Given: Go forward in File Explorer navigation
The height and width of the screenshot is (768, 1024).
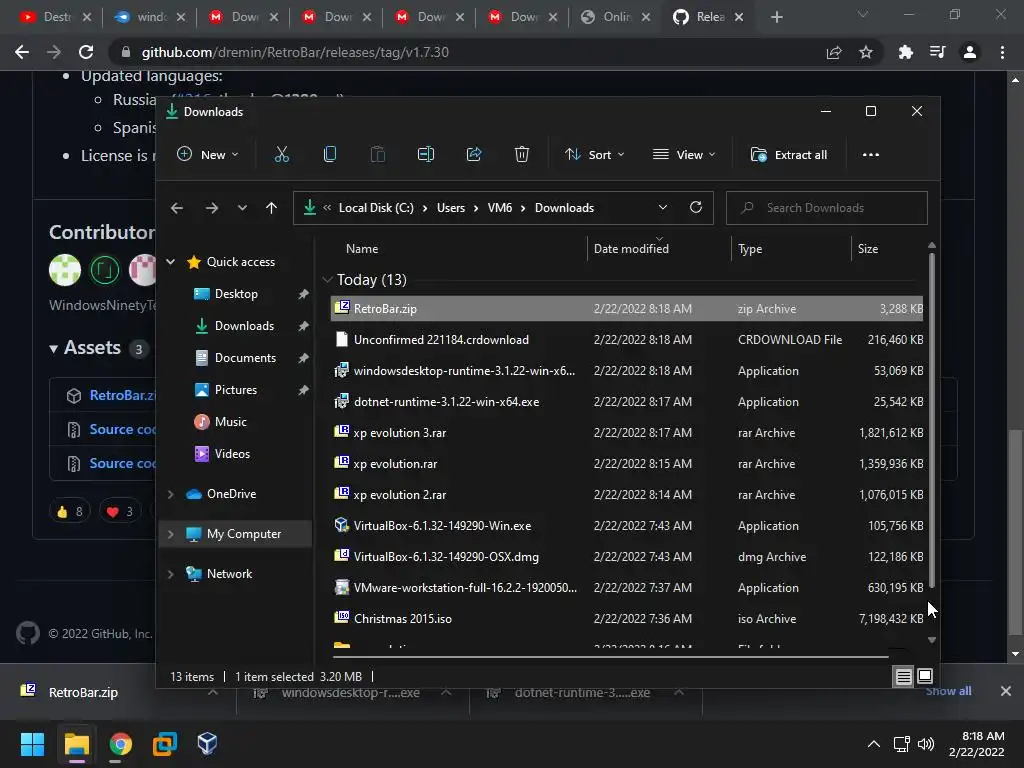Looking at the screenshot, I should point(212,208).
